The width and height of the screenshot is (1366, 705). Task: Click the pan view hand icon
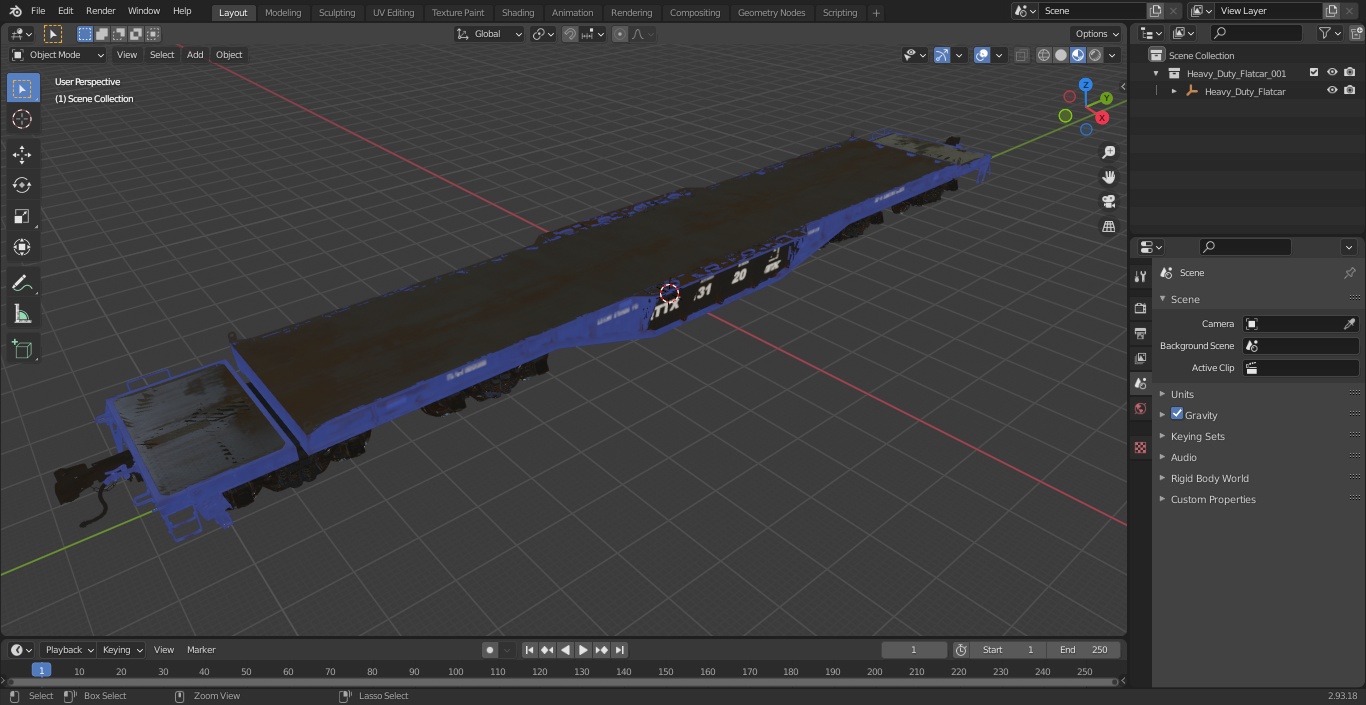pos(1109,177)
